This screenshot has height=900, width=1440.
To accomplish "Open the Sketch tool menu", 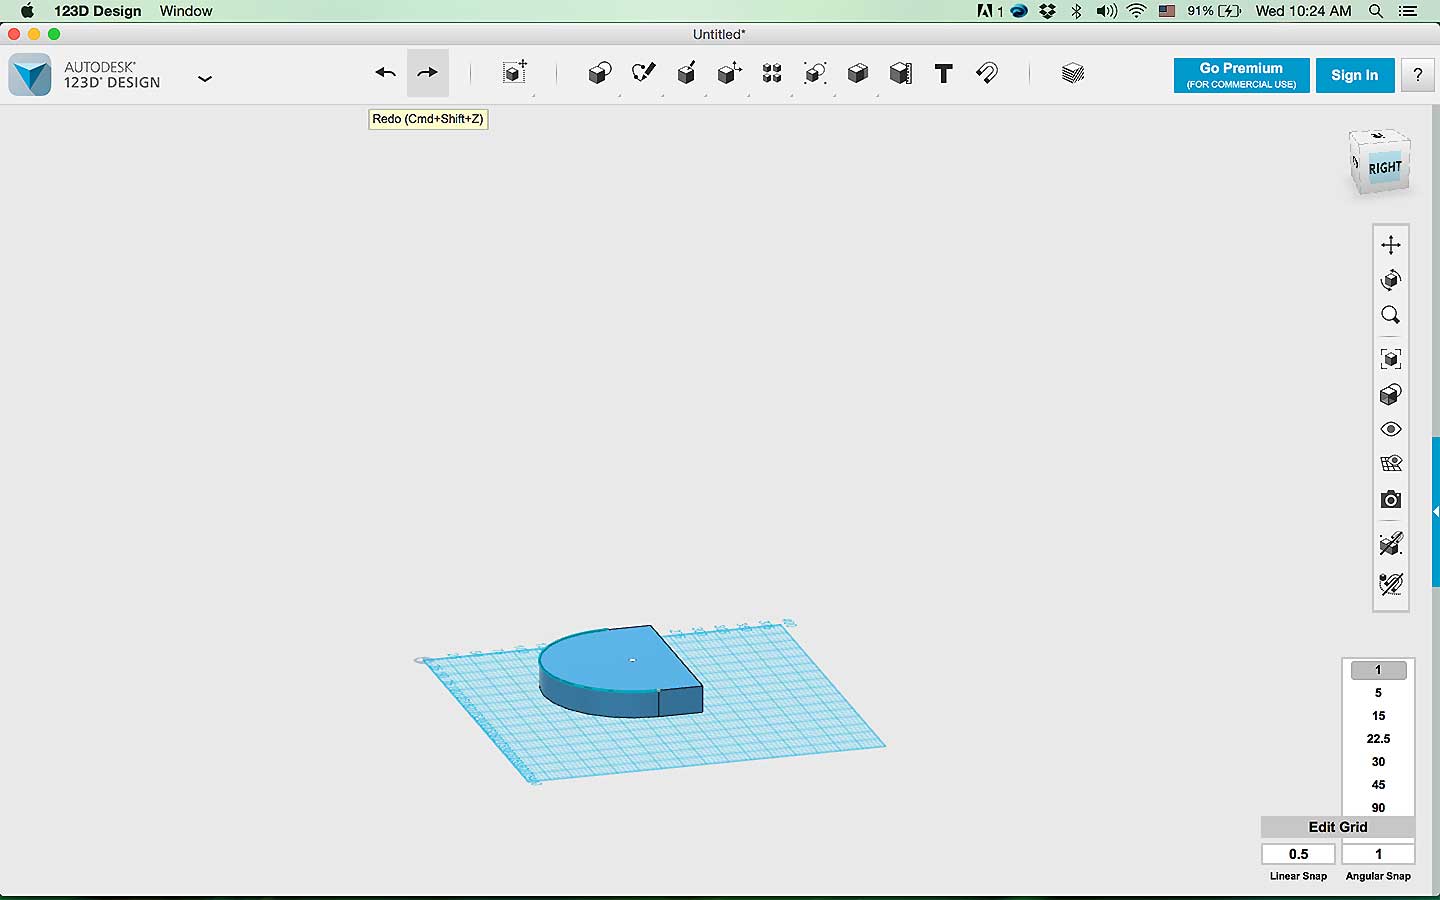I will [x=644, y=73].
